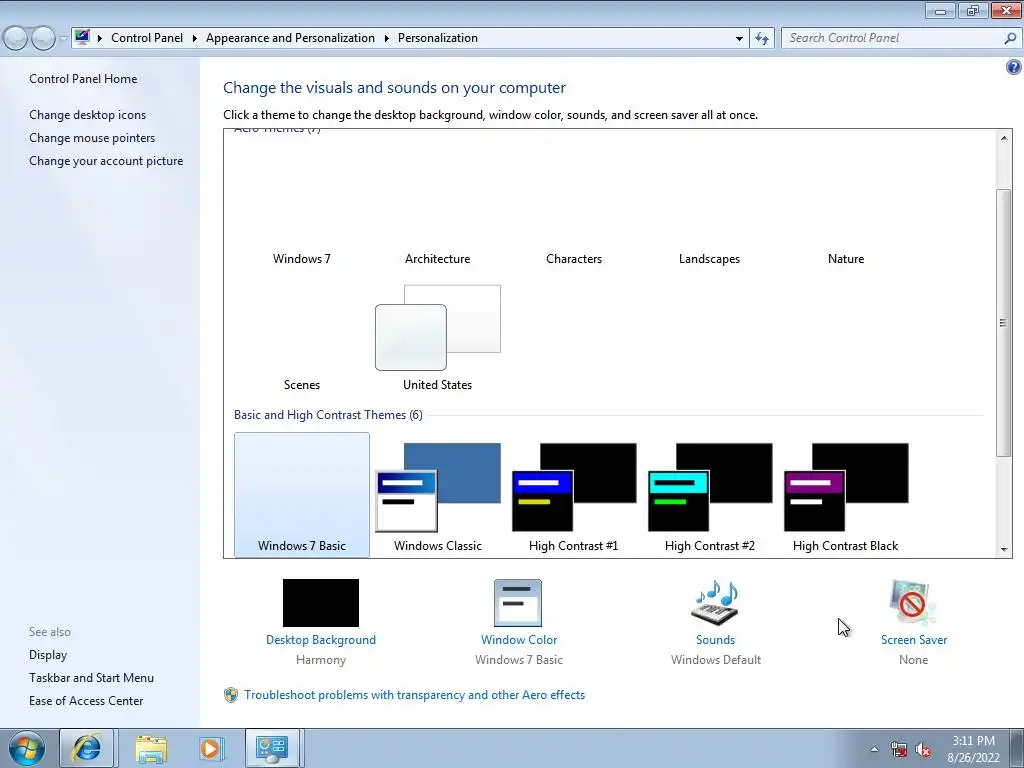Screen dimensions: 1024x768
Task: Click Appearance and Personalization breadcrumb
Action: [x=291, y=38]
